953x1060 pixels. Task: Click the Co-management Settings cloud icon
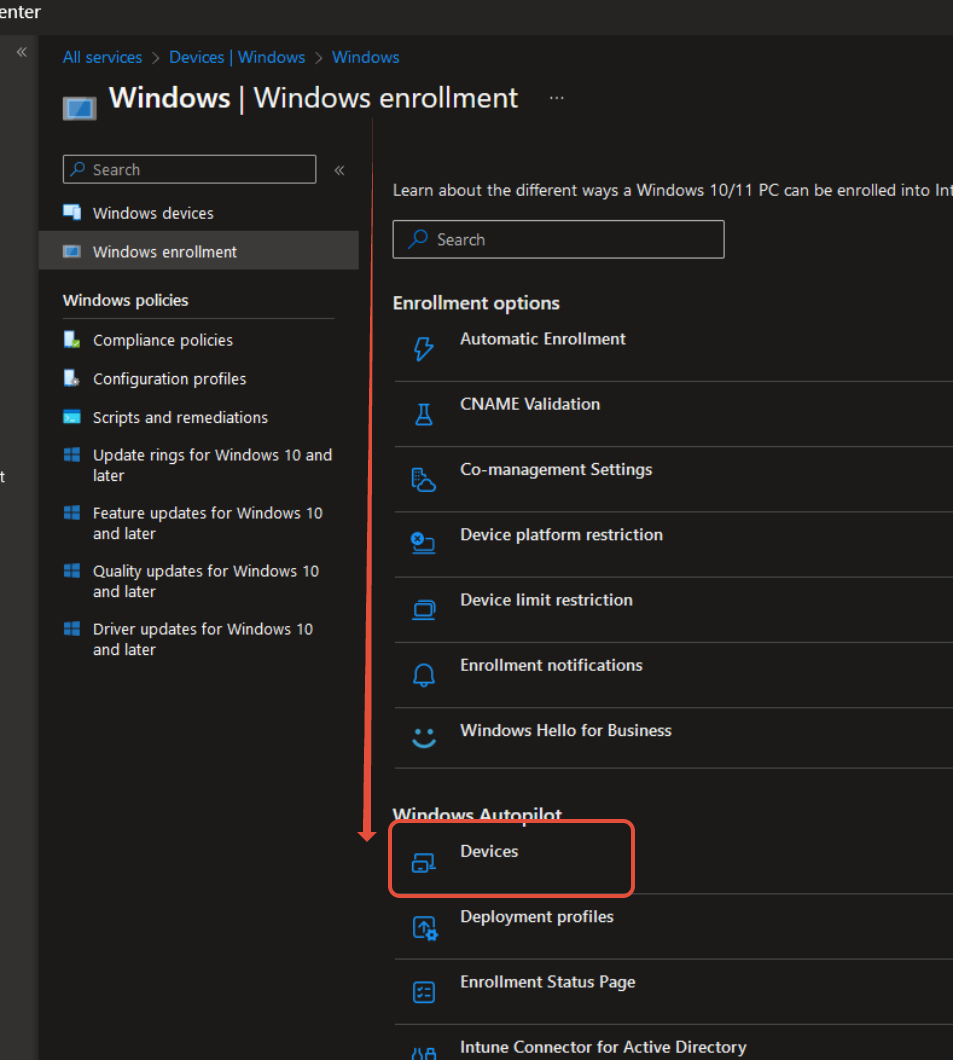click(x=424, y=480)
